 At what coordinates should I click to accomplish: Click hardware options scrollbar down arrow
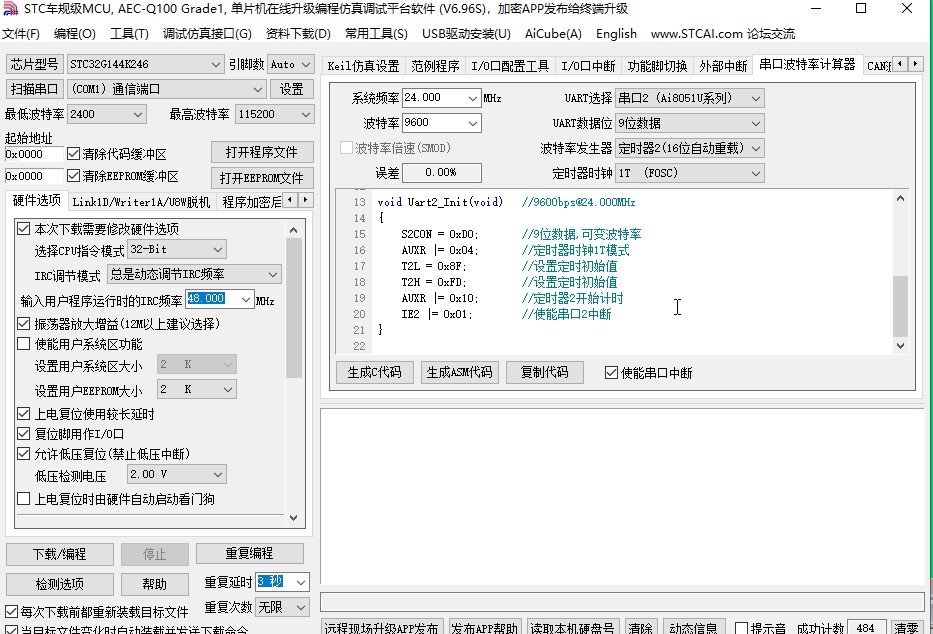[x=293, y=517]
